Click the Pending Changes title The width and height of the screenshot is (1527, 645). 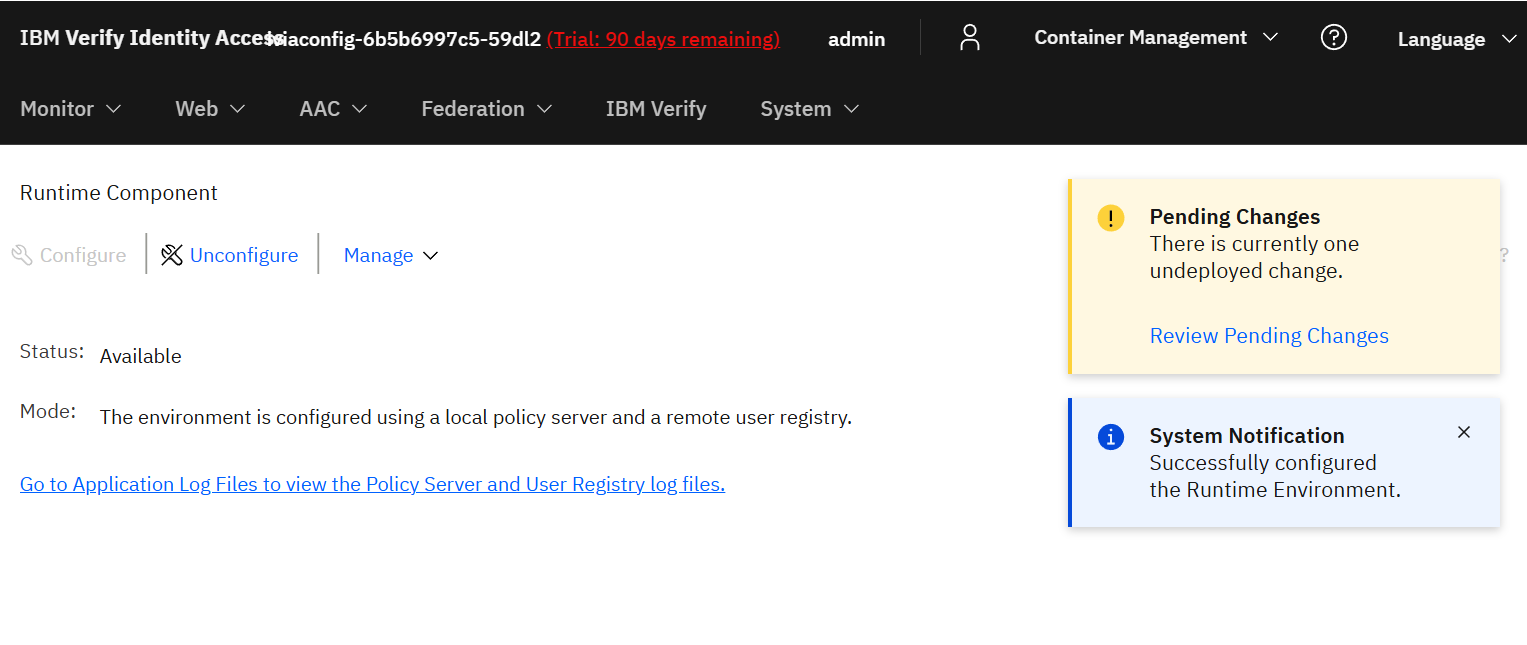tap(1235, 217)
